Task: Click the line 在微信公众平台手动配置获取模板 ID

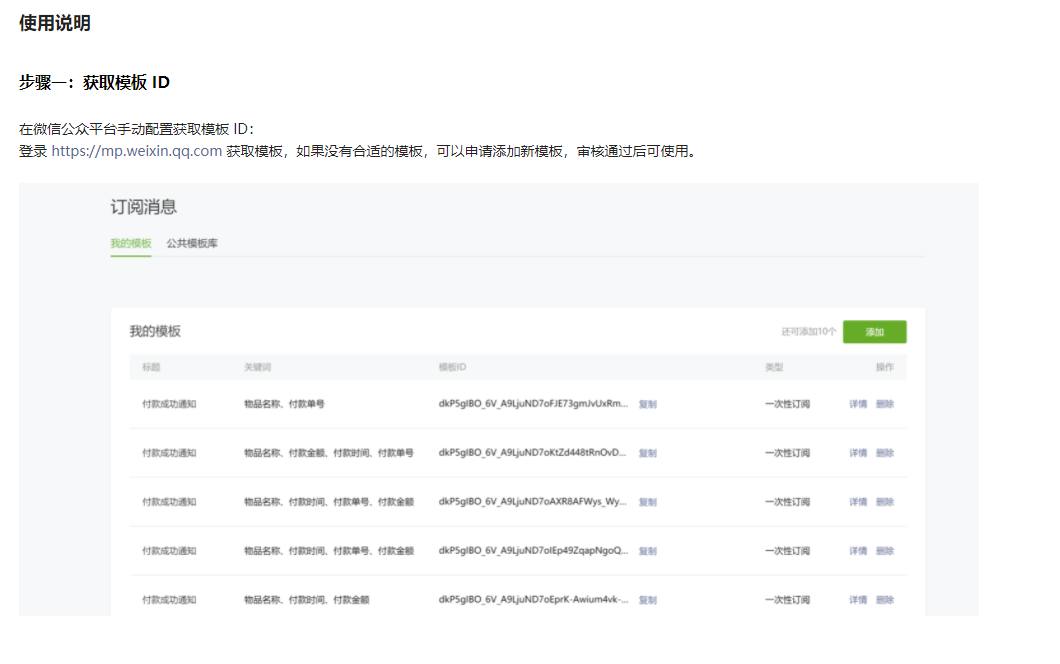Action: tap(137, 129)
